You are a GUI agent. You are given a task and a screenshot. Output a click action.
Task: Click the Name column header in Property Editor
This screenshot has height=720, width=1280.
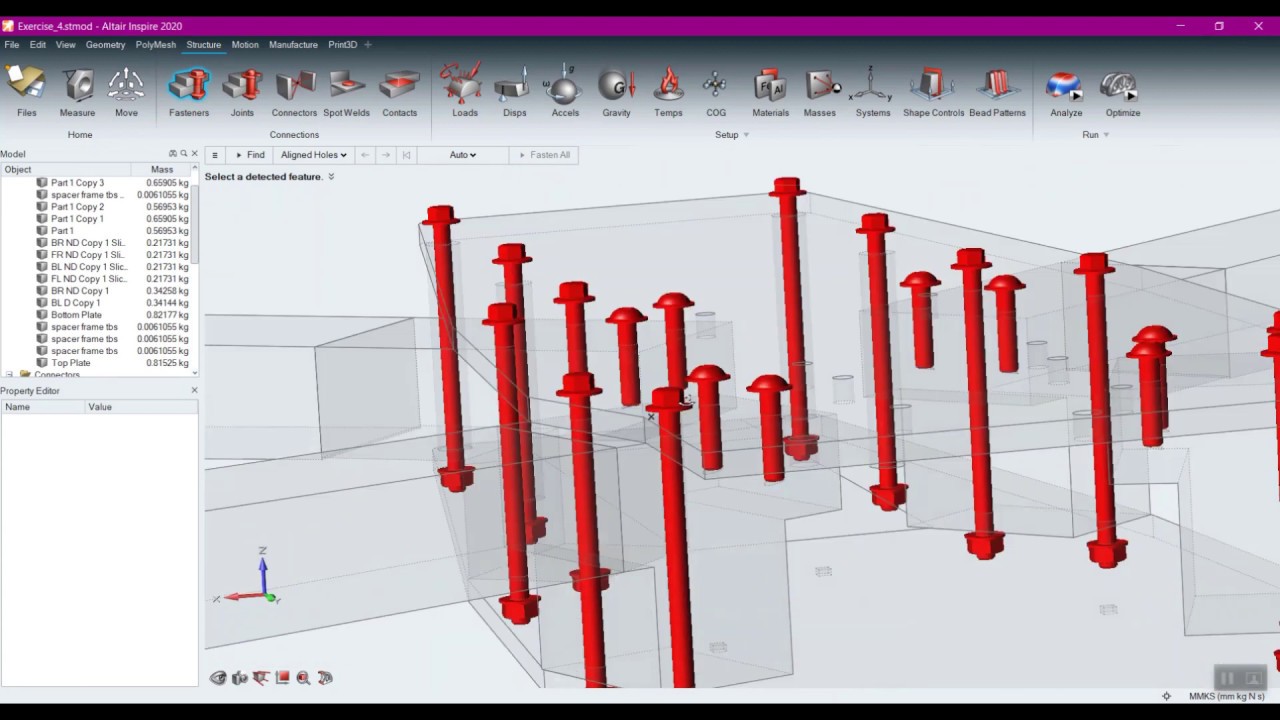click(42, 407)
